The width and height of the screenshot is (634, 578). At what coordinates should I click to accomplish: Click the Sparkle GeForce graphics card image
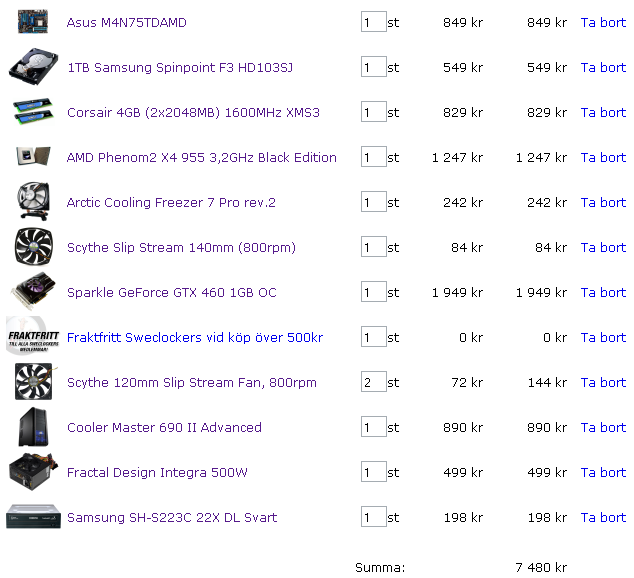[33, 291]
